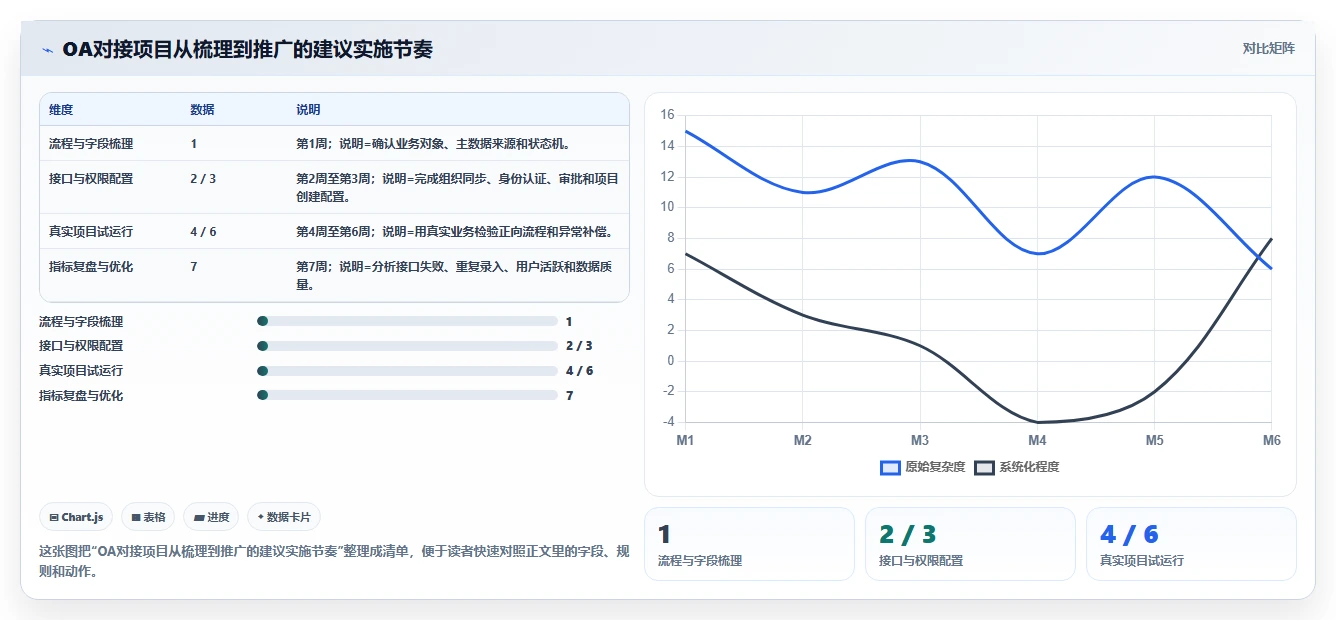Toggle the 原始复杂度 legend item
Screen dimensions: 1336x620
pyautogui.click(x=922, y=467)
